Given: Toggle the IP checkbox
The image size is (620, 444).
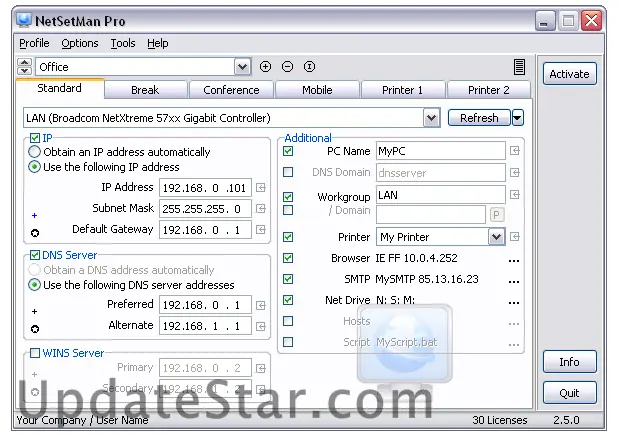Looking at the screenshot, I should click(x=35, y=138).
